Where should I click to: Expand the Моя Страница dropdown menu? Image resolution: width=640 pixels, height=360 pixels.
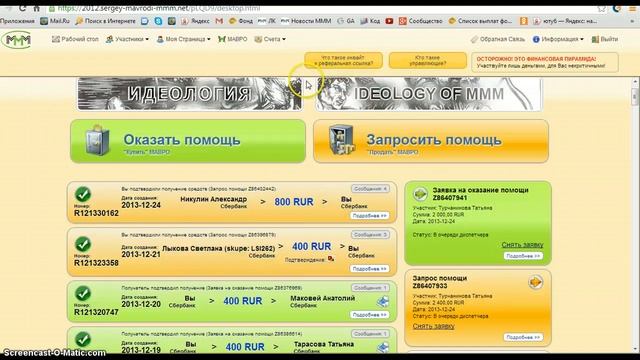(x=183, y=39)
